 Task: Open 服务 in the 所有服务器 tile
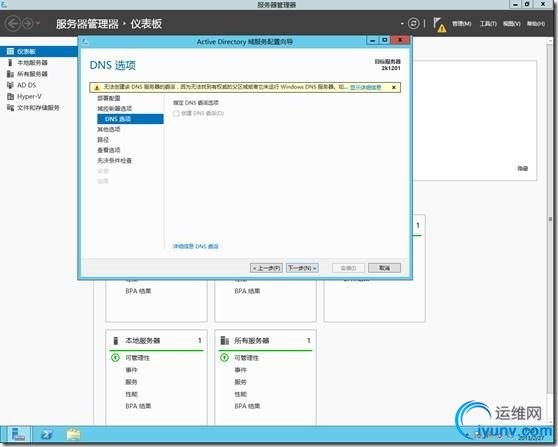tap(240, 382)
